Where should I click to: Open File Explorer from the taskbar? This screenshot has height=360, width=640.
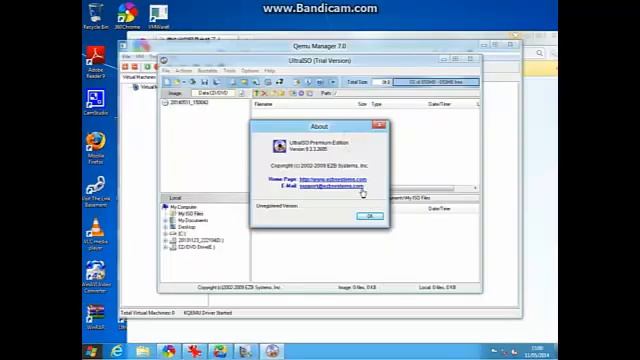tap(143, 351)
